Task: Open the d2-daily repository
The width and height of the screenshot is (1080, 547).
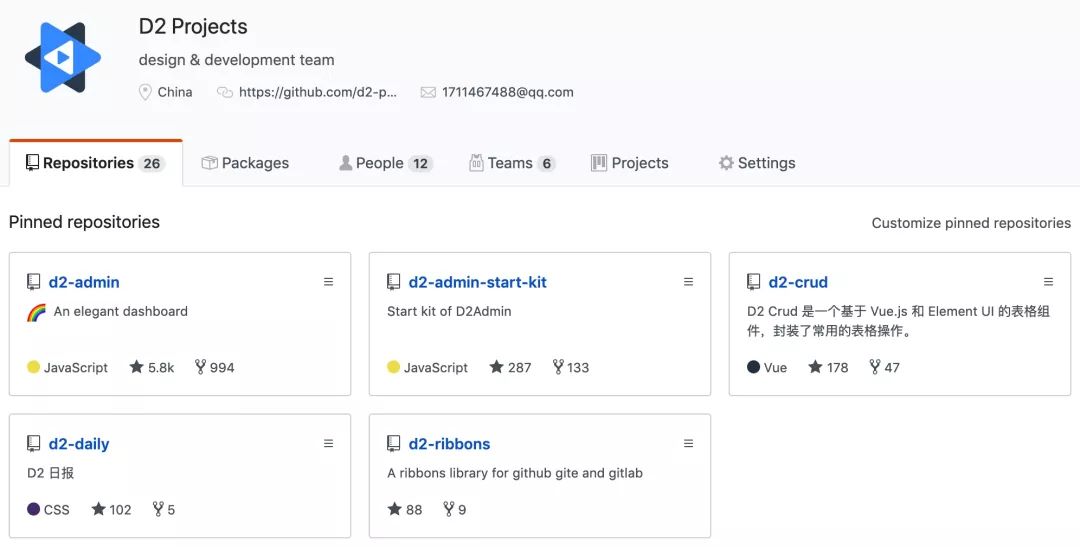Action: (79, 444)
